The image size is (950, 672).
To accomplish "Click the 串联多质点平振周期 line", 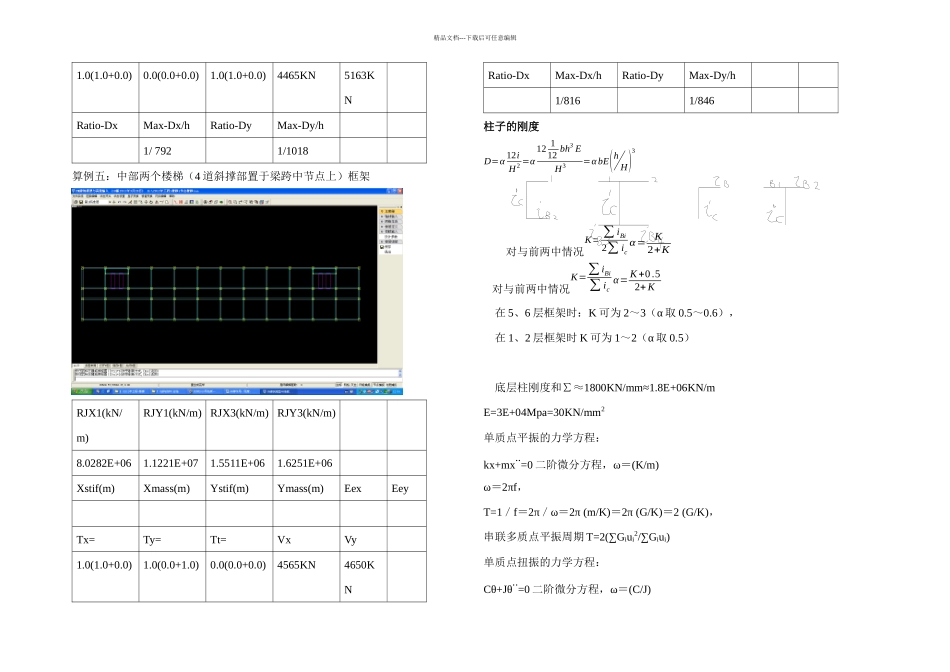I will [577, 537].
